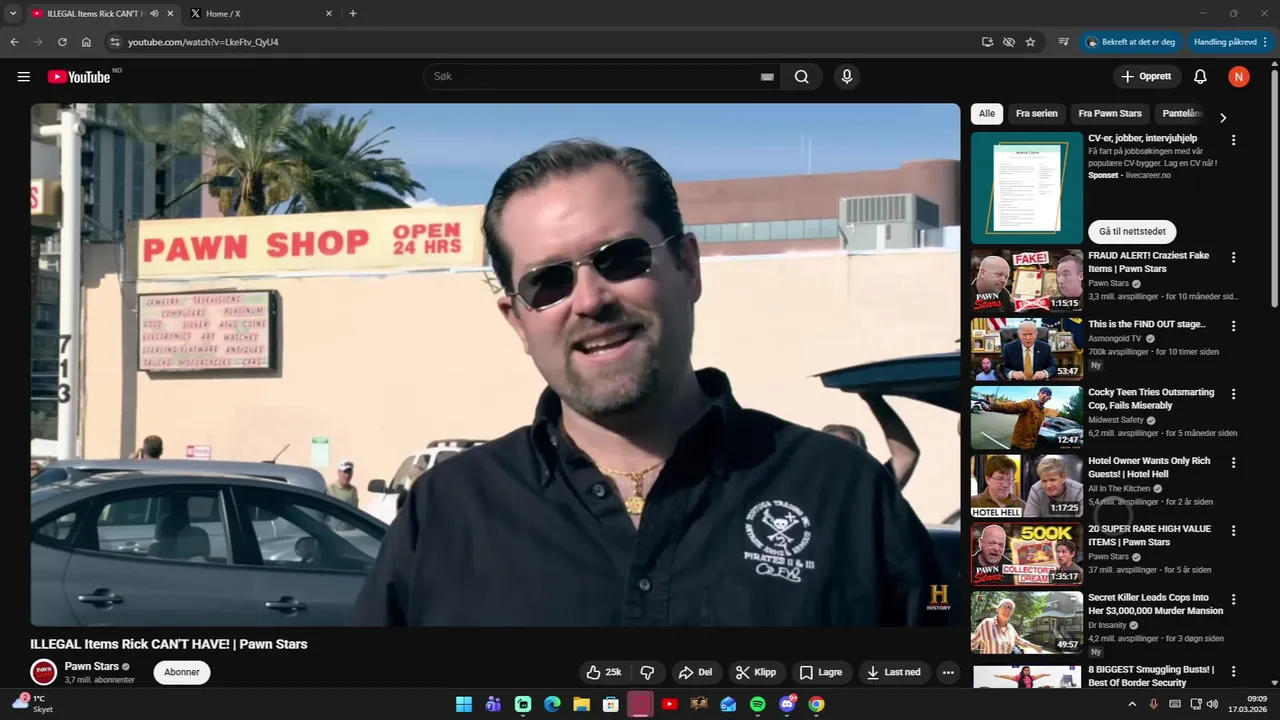Save video to playlist with Lagre
1280x720 pixels.
(820, 672)
